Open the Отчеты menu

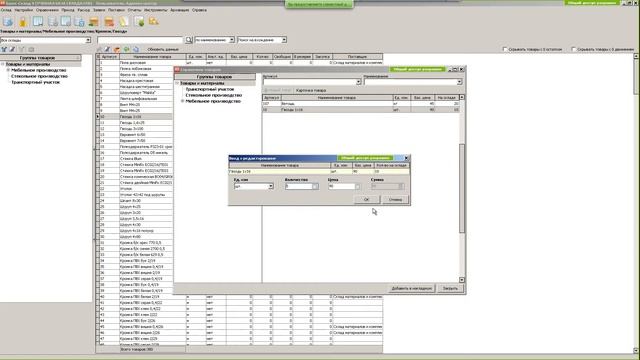(x=134, y=10)
